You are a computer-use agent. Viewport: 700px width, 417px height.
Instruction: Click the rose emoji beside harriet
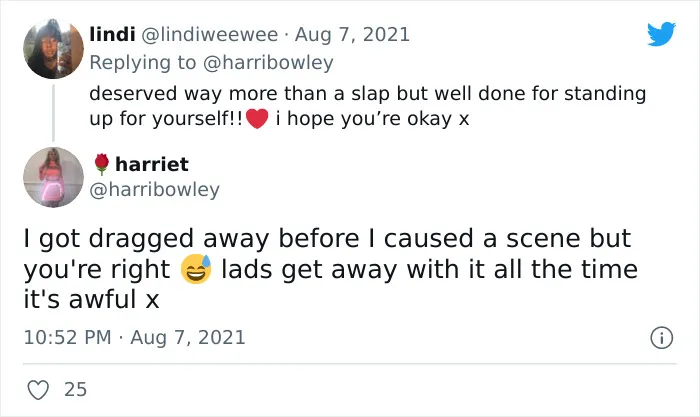coord(102,164)
